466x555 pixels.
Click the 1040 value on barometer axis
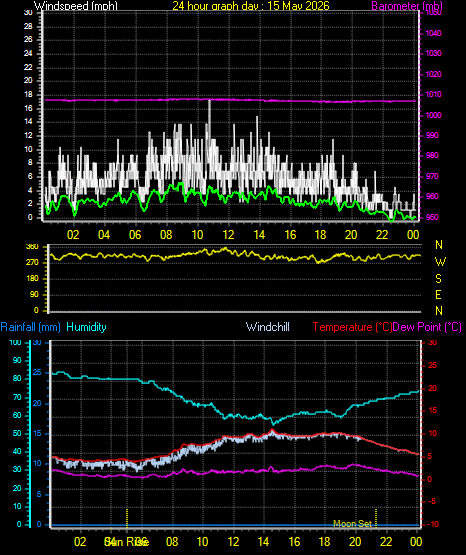(433, 33)
